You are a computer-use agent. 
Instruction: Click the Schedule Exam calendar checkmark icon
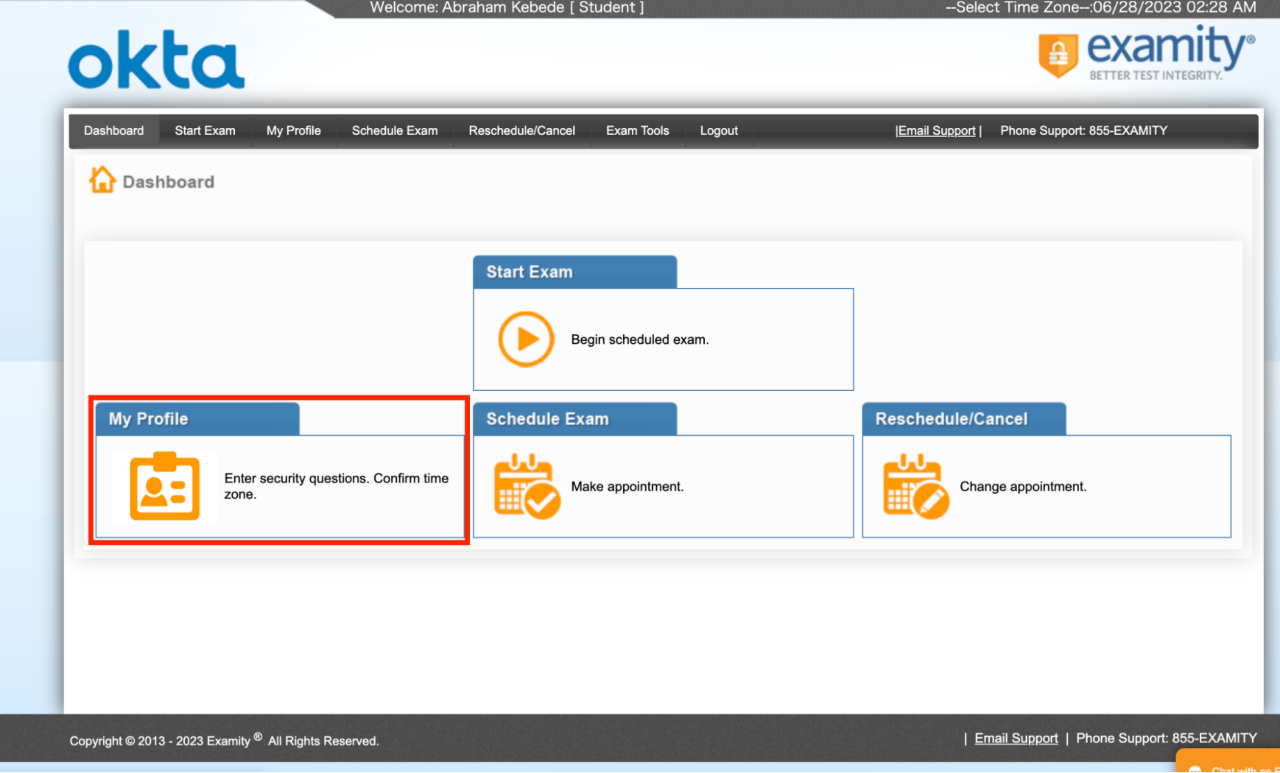(x=527, y=487)
